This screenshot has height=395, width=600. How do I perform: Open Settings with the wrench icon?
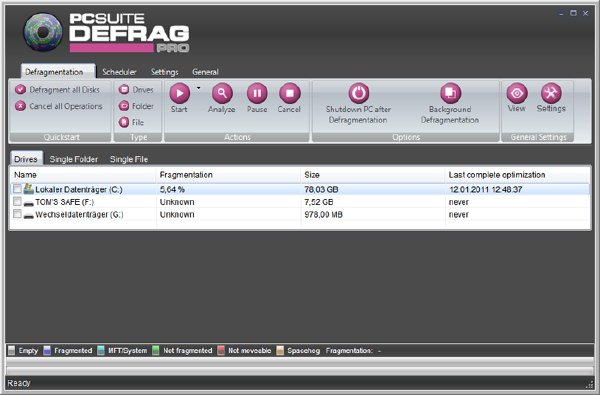click(551, 93)
